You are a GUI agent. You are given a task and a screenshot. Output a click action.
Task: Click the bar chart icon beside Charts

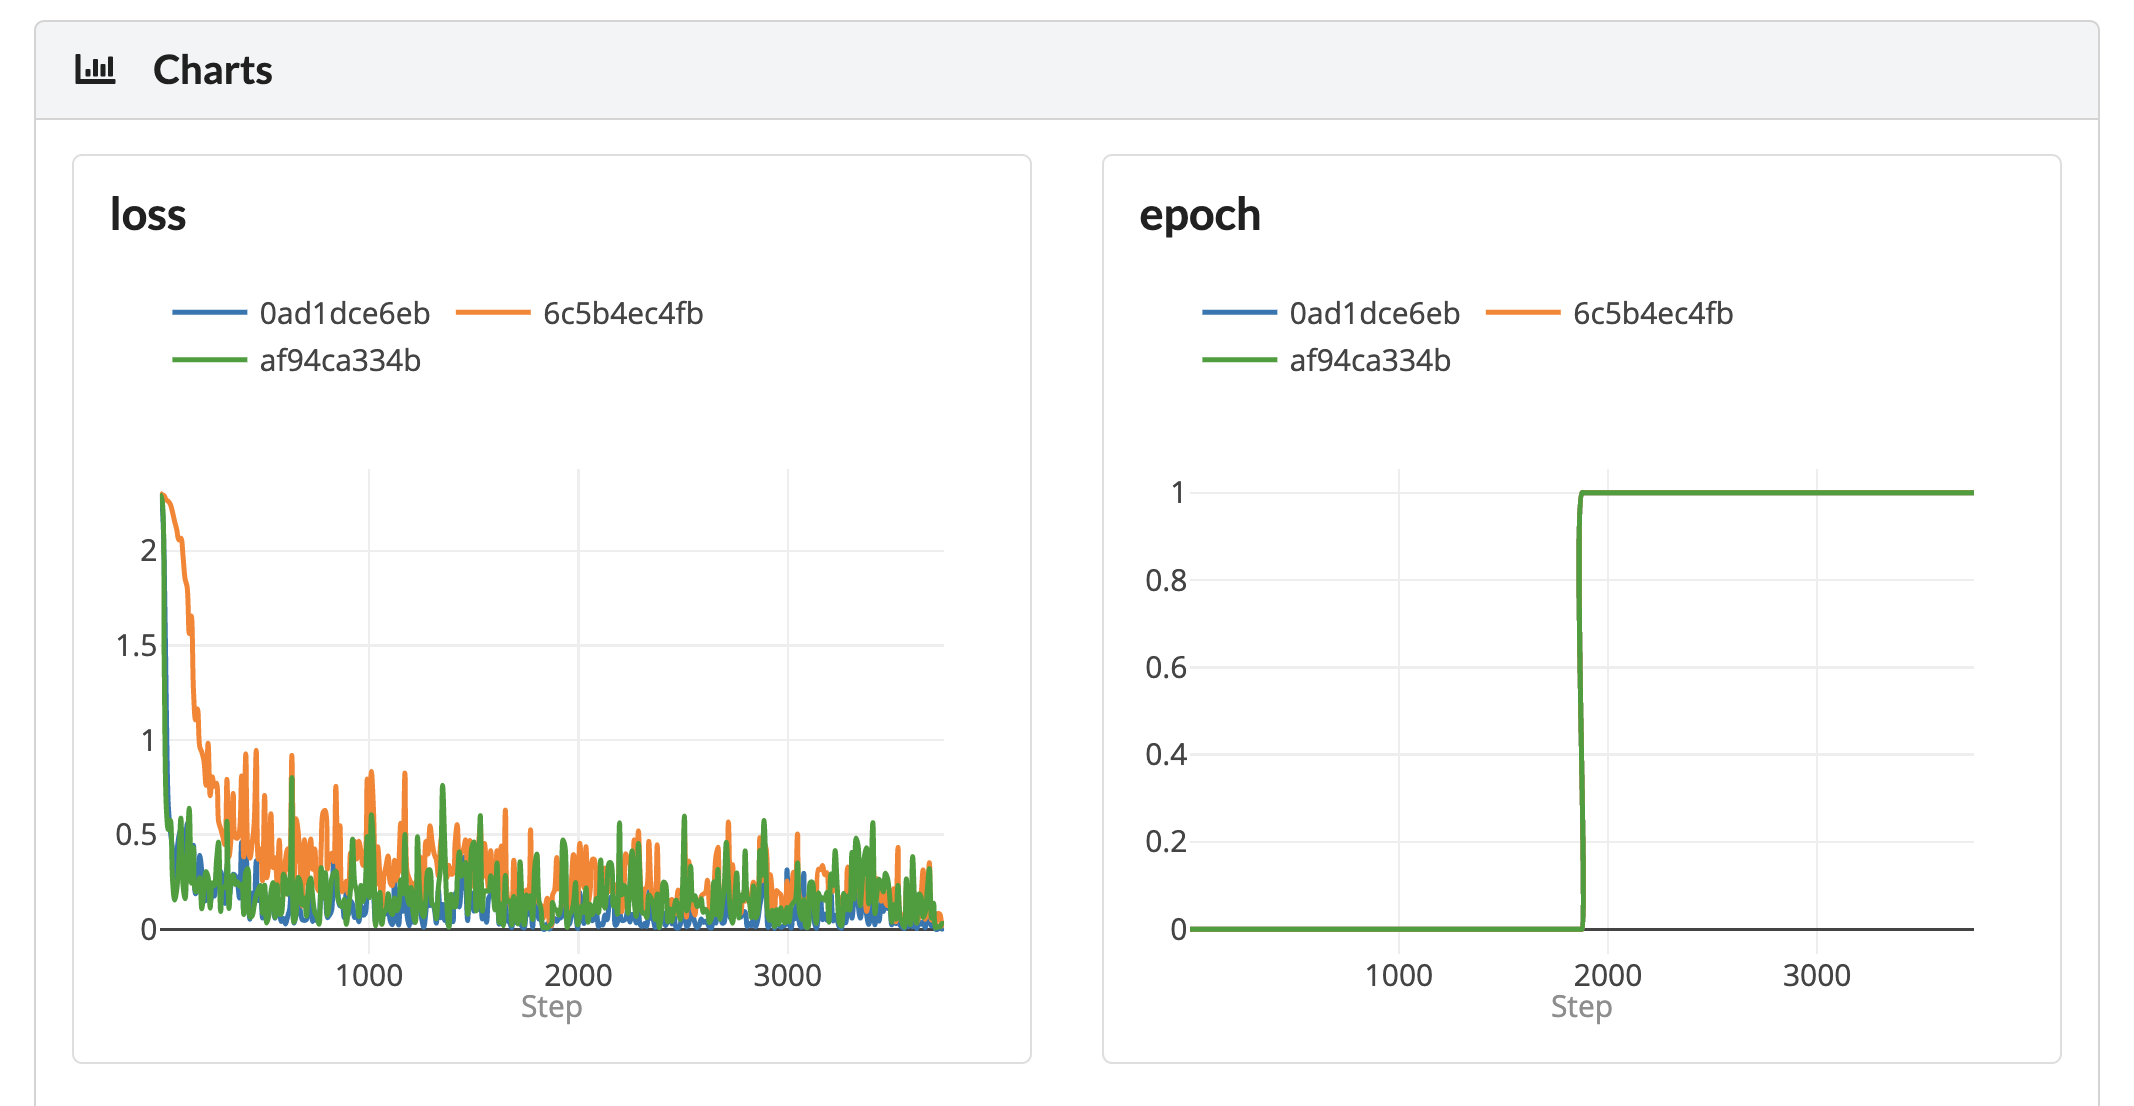[95, 70]
